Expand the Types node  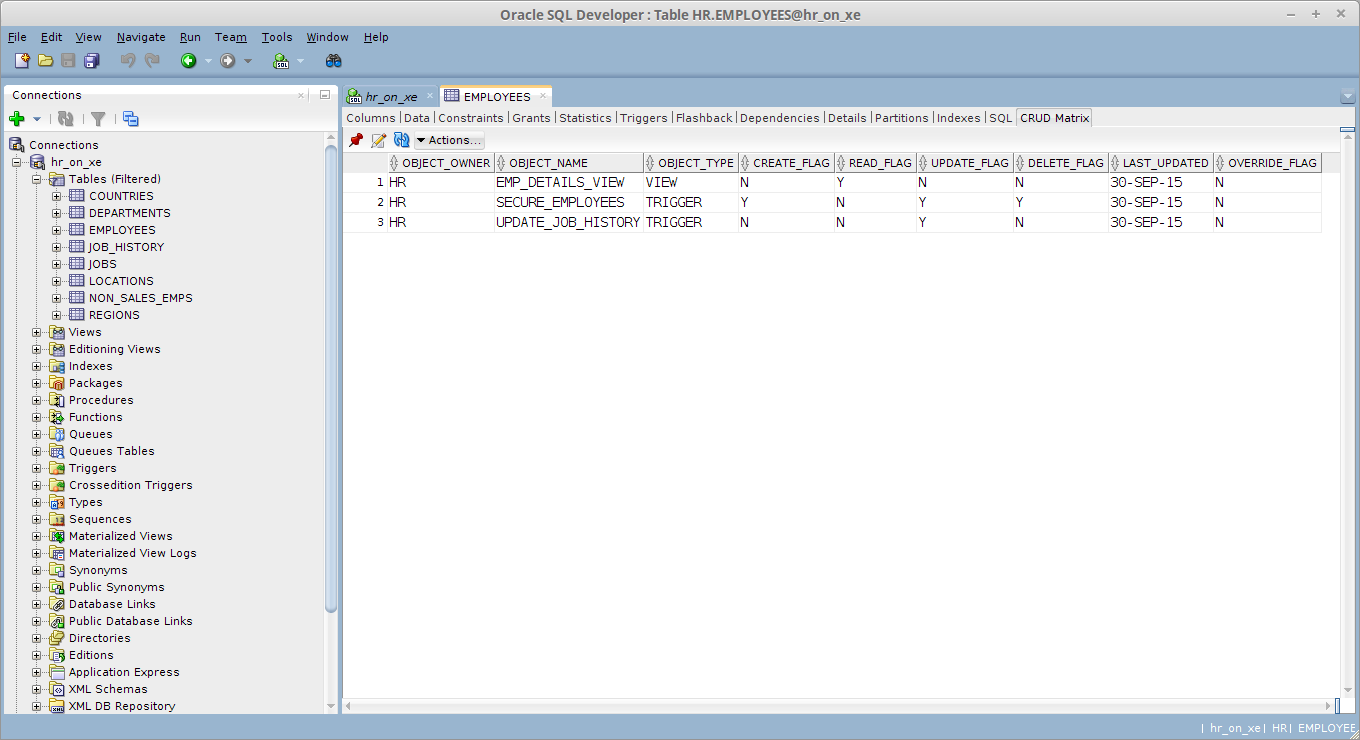coord(37,502)
